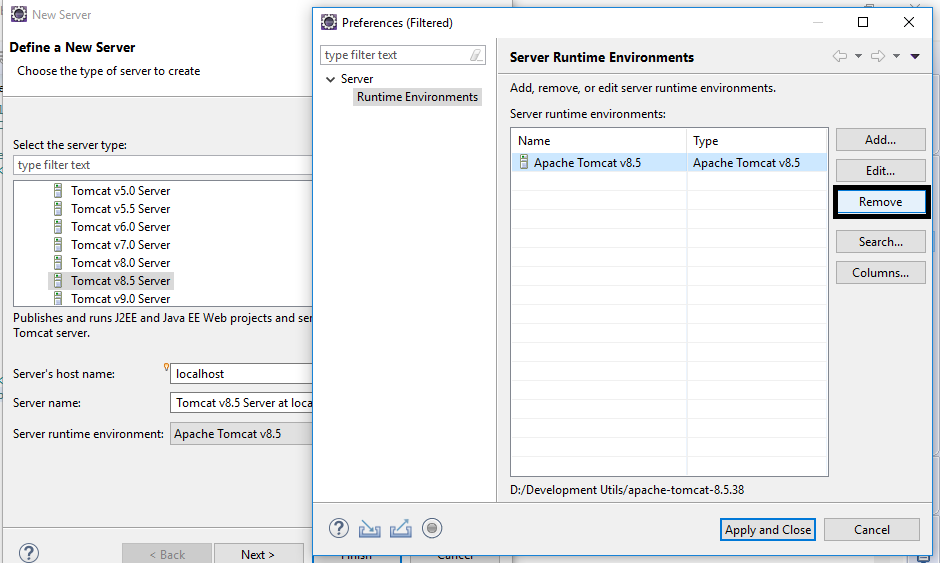The width and height of the screenshot is (940, 563).
Task: Click Next > in New Server wizard
Action: 258,554
